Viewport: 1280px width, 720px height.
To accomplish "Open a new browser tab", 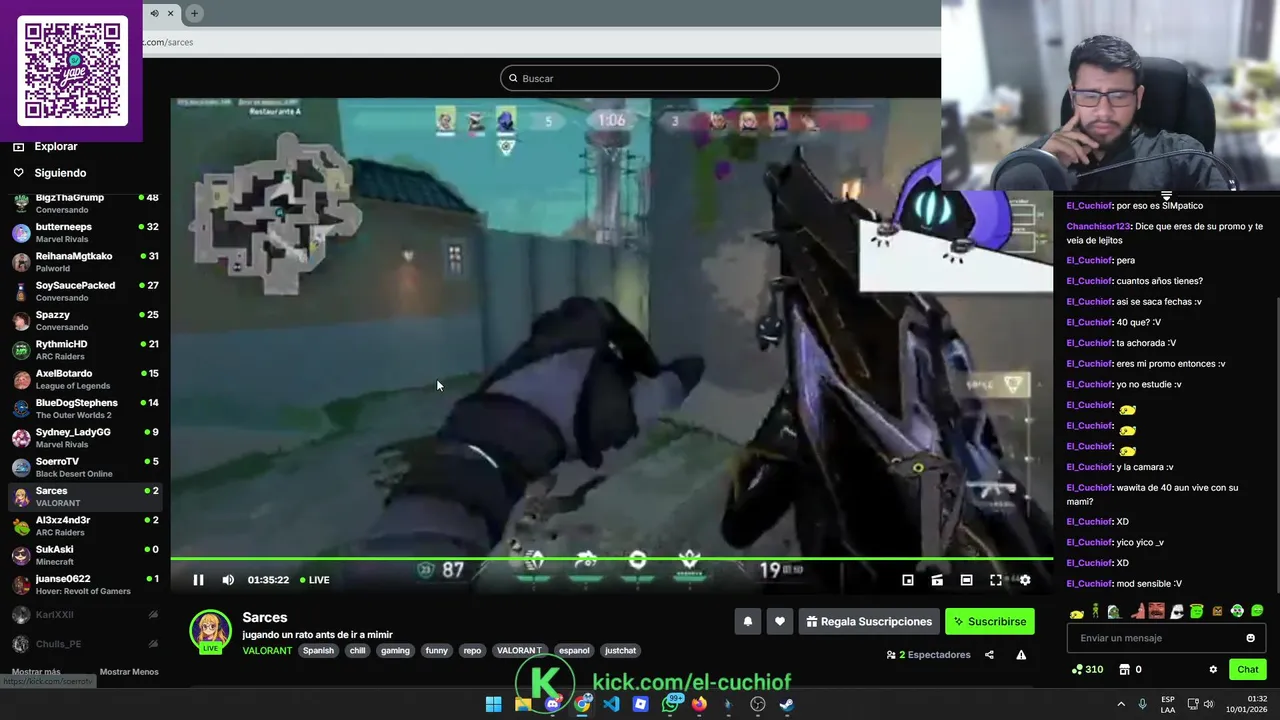I will tap(194, 13).
